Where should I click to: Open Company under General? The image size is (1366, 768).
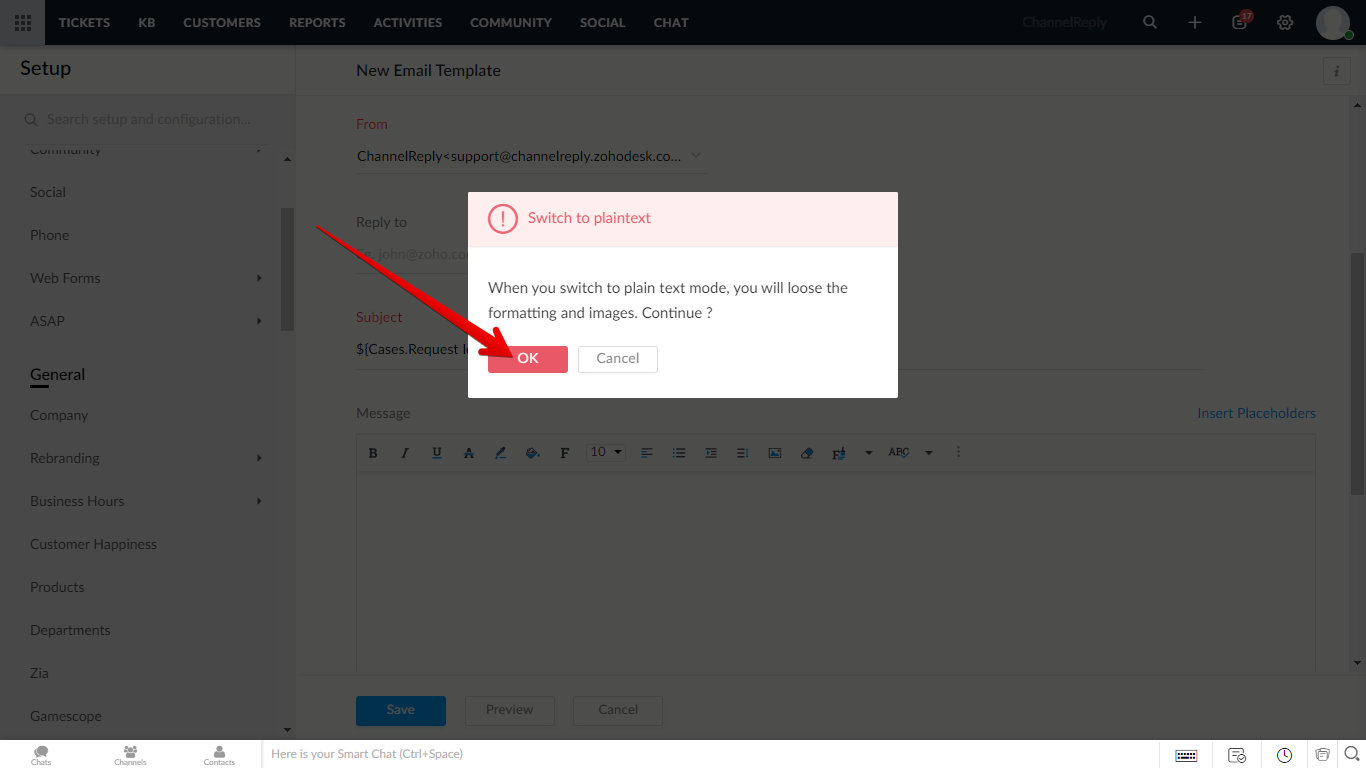pyautogui.click(x=59, y=415)
